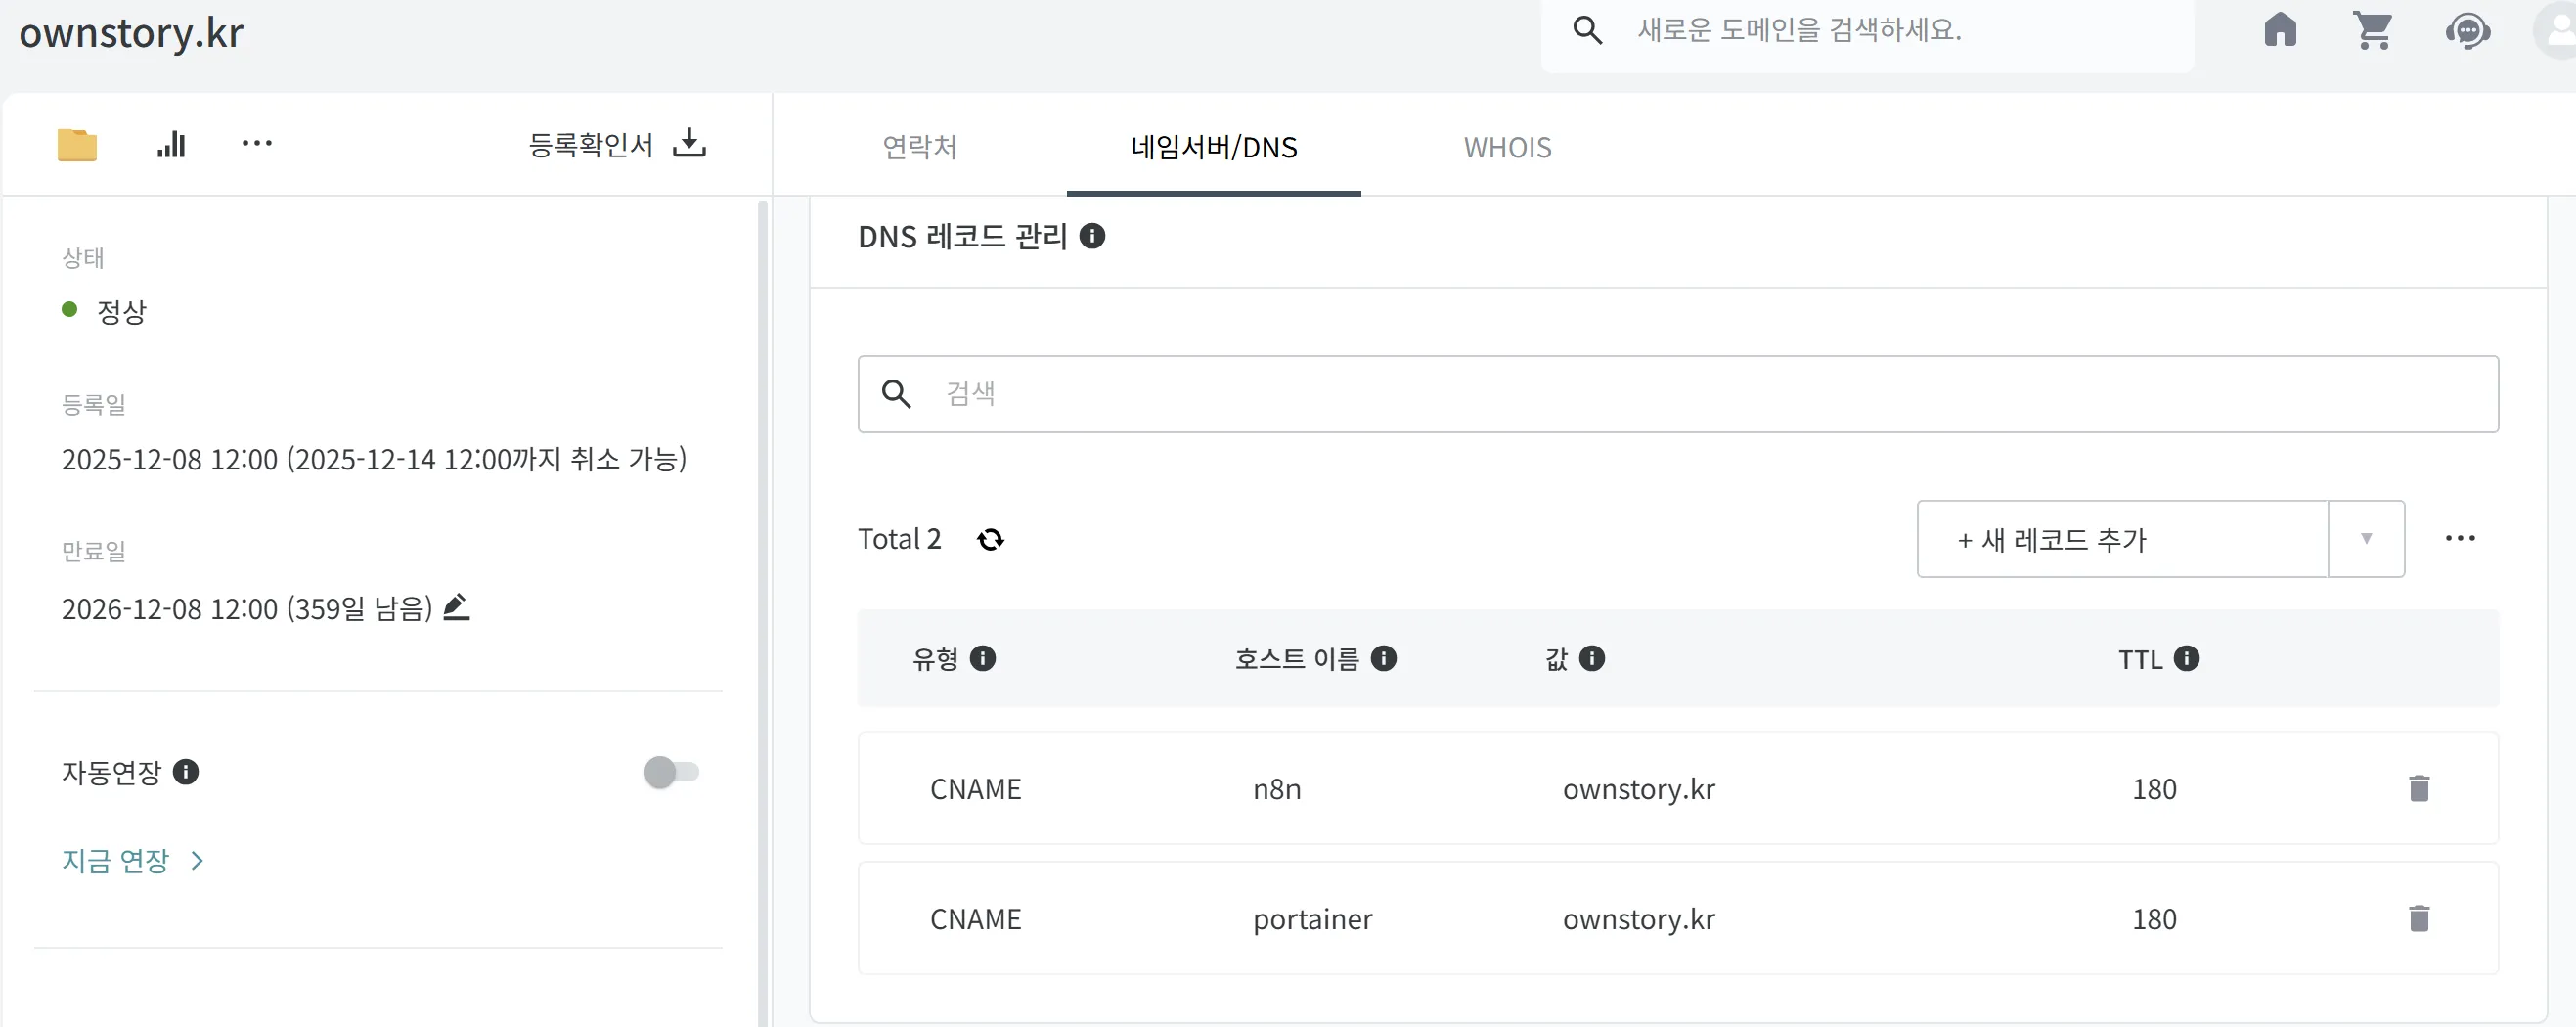Image resolution: width=2576 pixels, height=1027 pixels.
Task: Open the dropdown arrow next to 새 레코드 추가
Action: (2366, 538)
